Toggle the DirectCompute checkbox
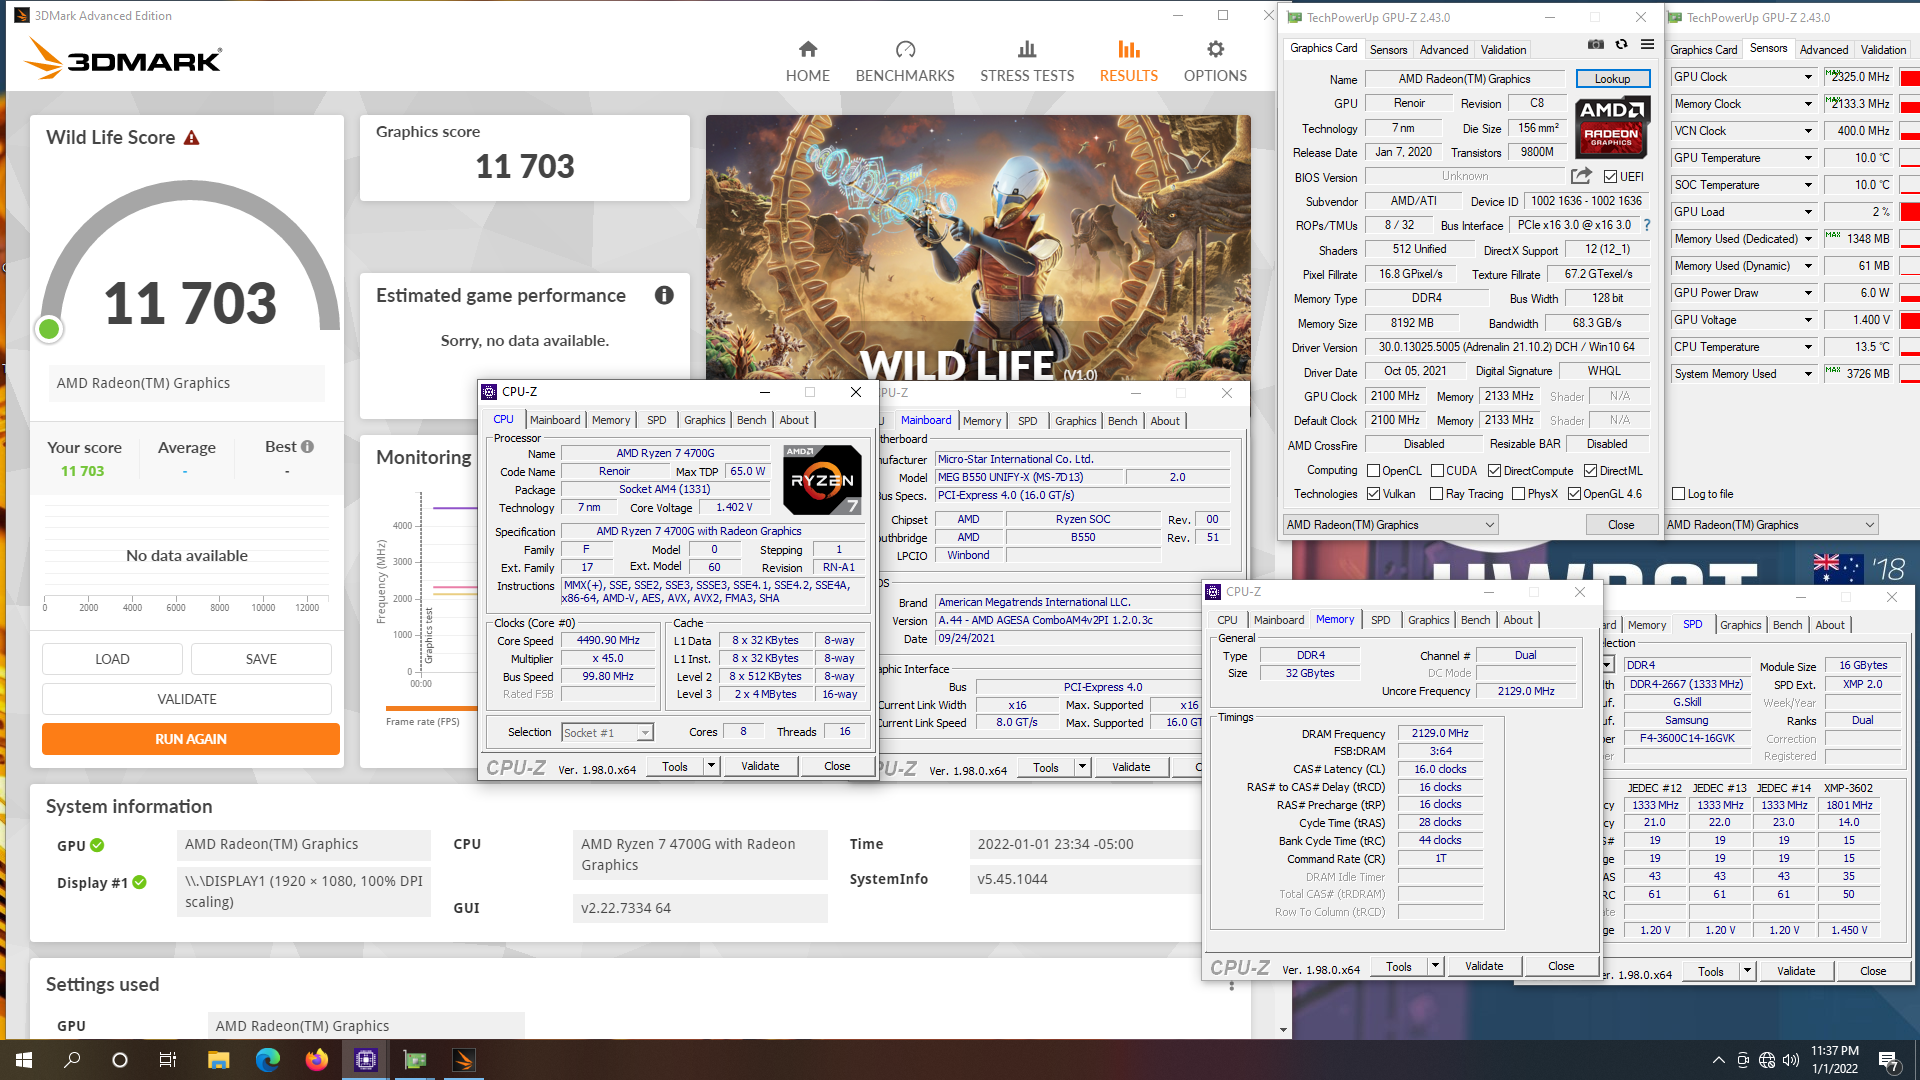The height and width of the screenshot is (1080, 1920). [1494, 471]
